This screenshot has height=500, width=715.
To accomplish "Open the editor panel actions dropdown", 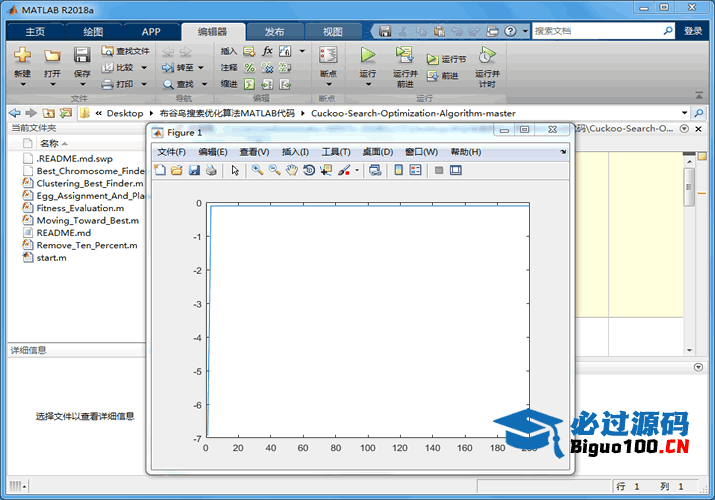I will pos(684,129).
